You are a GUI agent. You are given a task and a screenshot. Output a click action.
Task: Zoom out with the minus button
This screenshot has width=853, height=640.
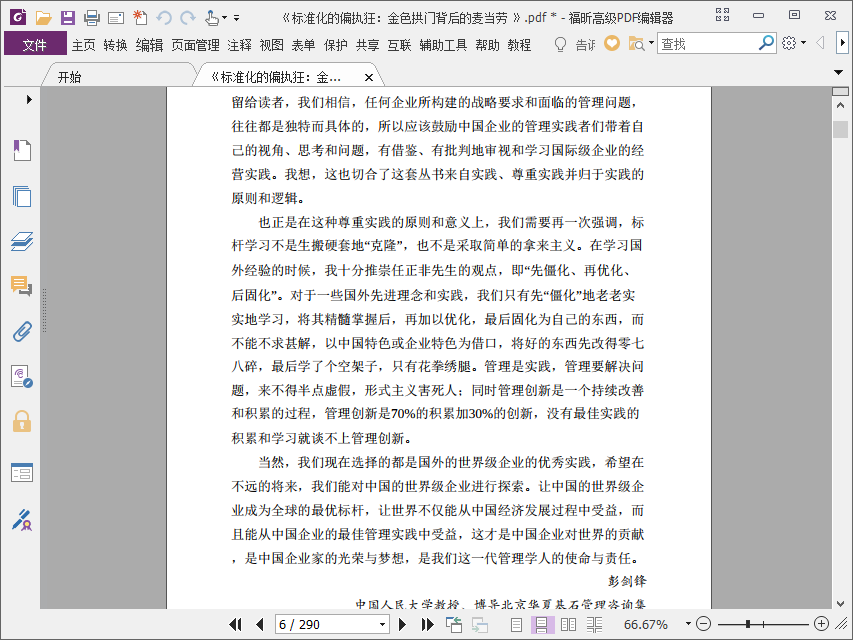(703, 624)
